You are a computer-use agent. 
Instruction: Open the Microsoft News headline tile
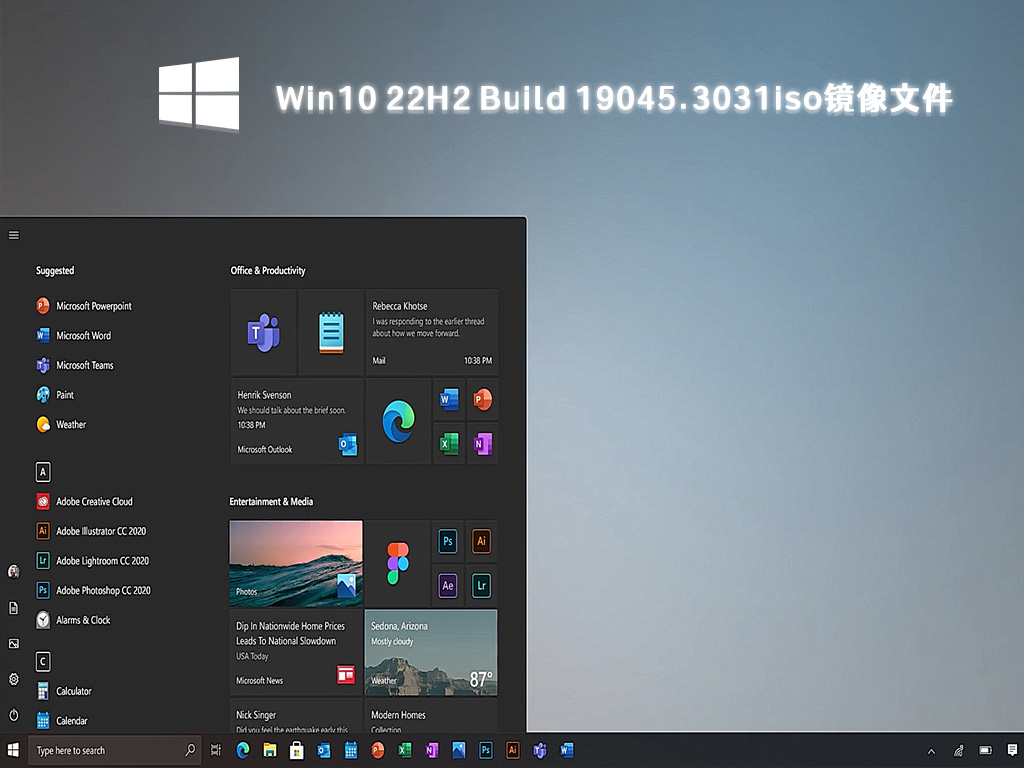pyautogui.click(x=296, y=653)
